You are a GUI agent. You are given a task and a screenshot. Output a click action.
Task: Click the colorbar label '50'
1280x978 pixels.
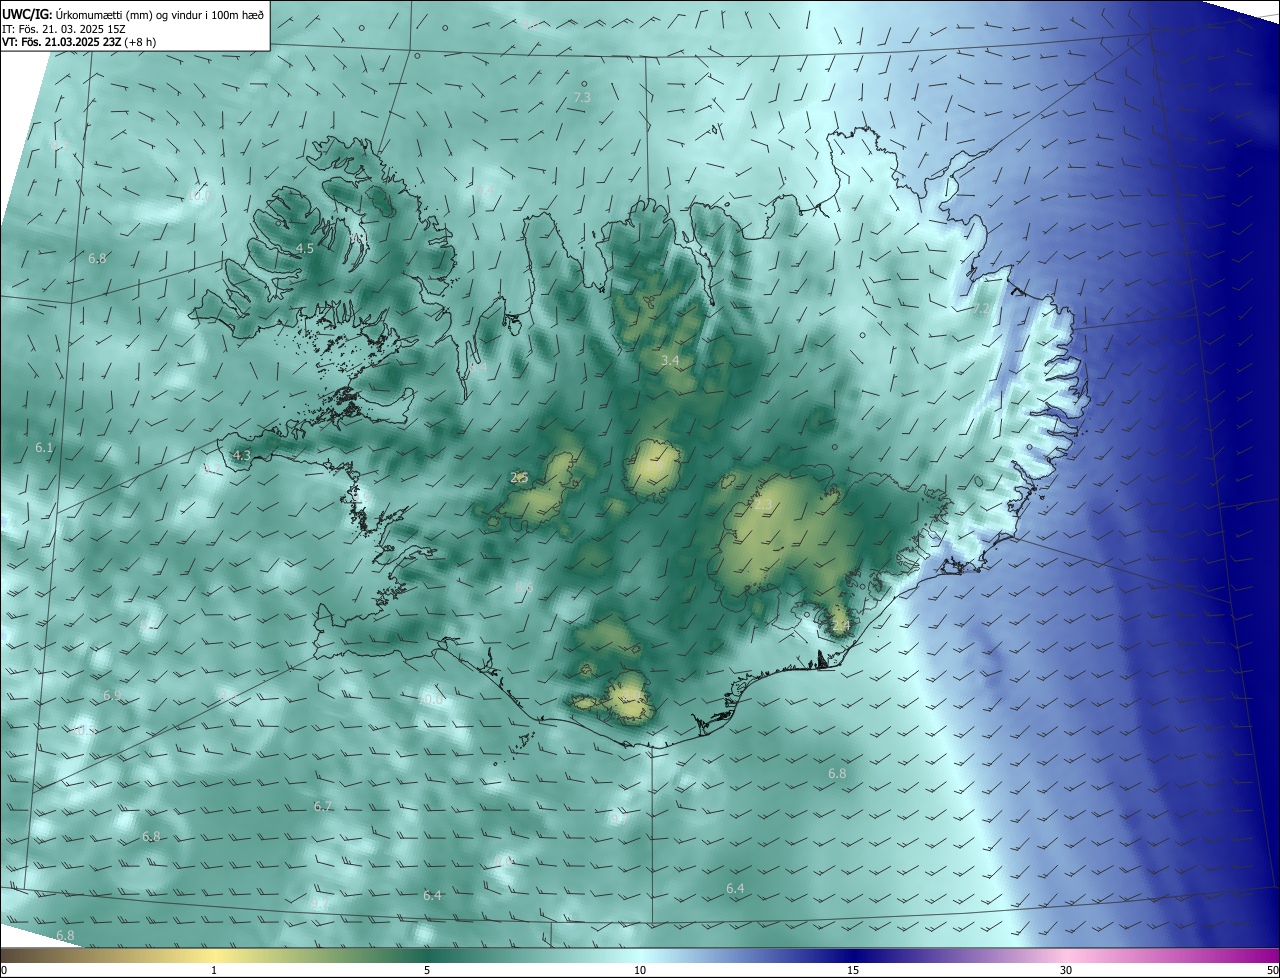(1272, 970)
